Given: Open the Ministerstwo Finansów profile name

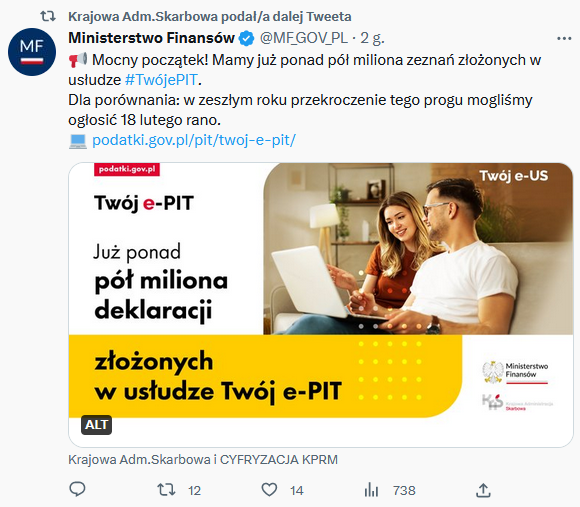Looking at the screenshot, I should 152,38.
